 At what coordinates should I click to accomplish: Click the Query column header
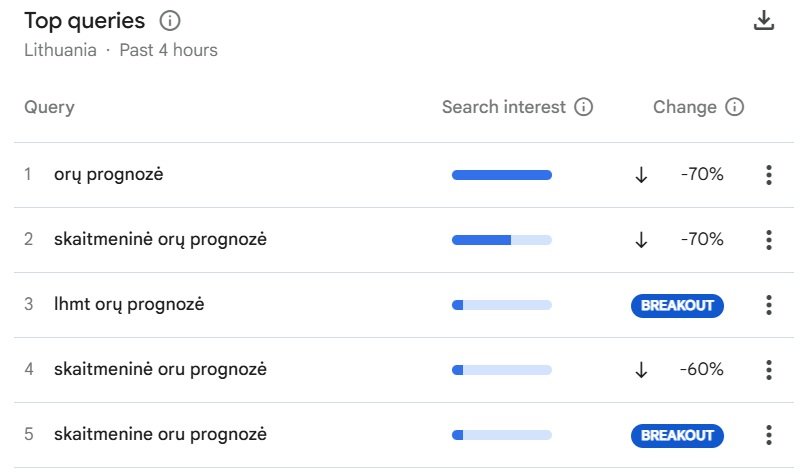pos(49,107)
